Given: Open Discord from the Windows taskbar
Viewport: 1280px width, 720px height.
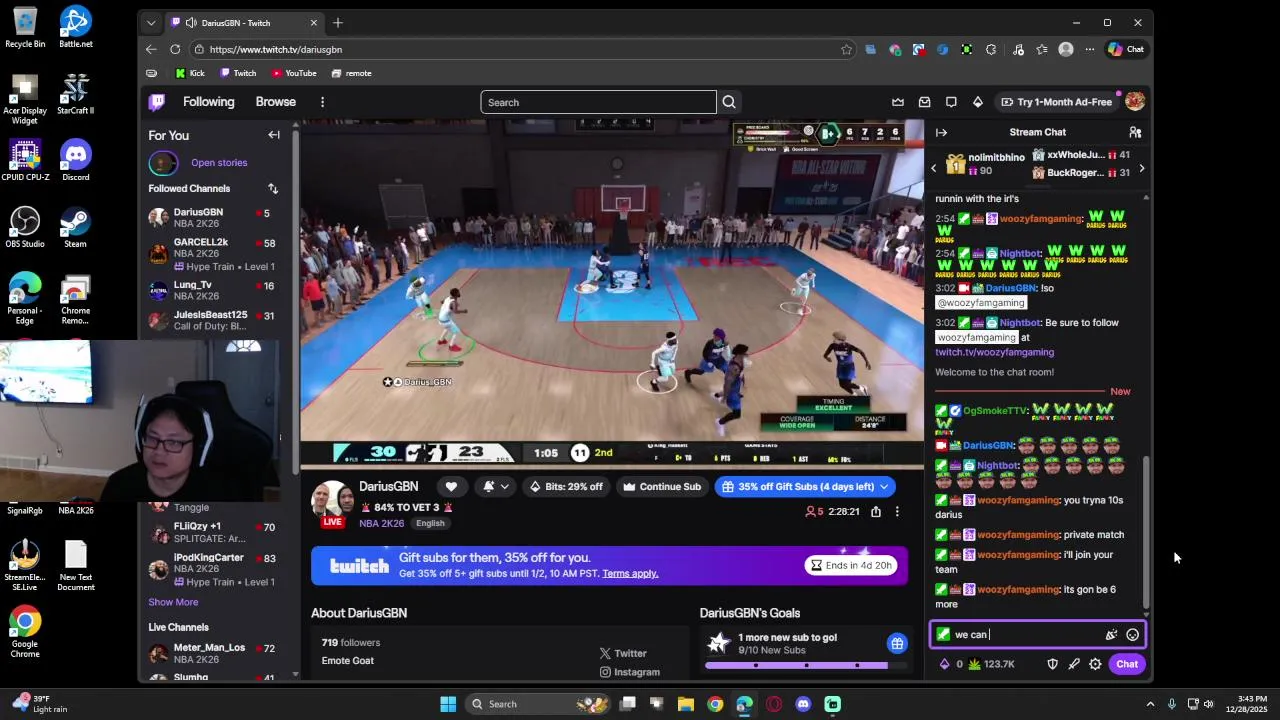Looking at the screenshot, I should point(803,704).
